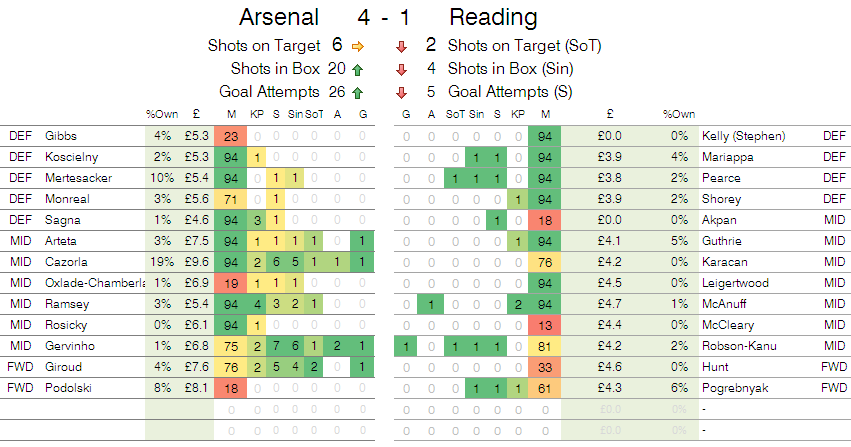Select Hunt's orange minutes cell showing 33
The image size is (851, 447).
tap(545, 367)
